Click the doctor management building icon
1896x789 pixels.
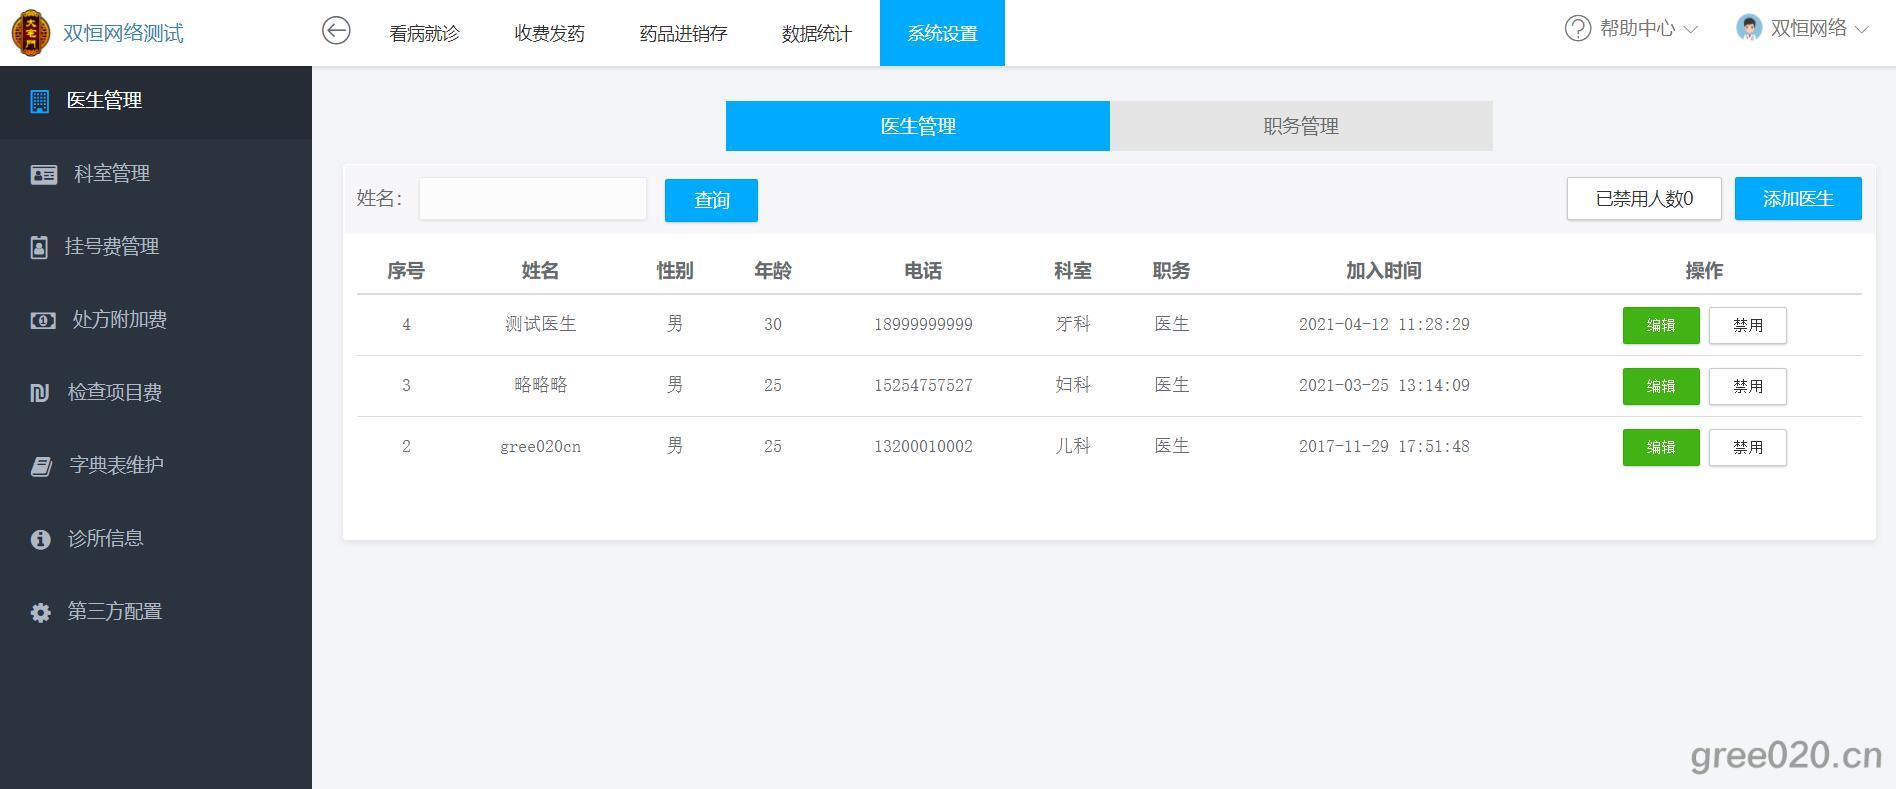pos(39,101)
